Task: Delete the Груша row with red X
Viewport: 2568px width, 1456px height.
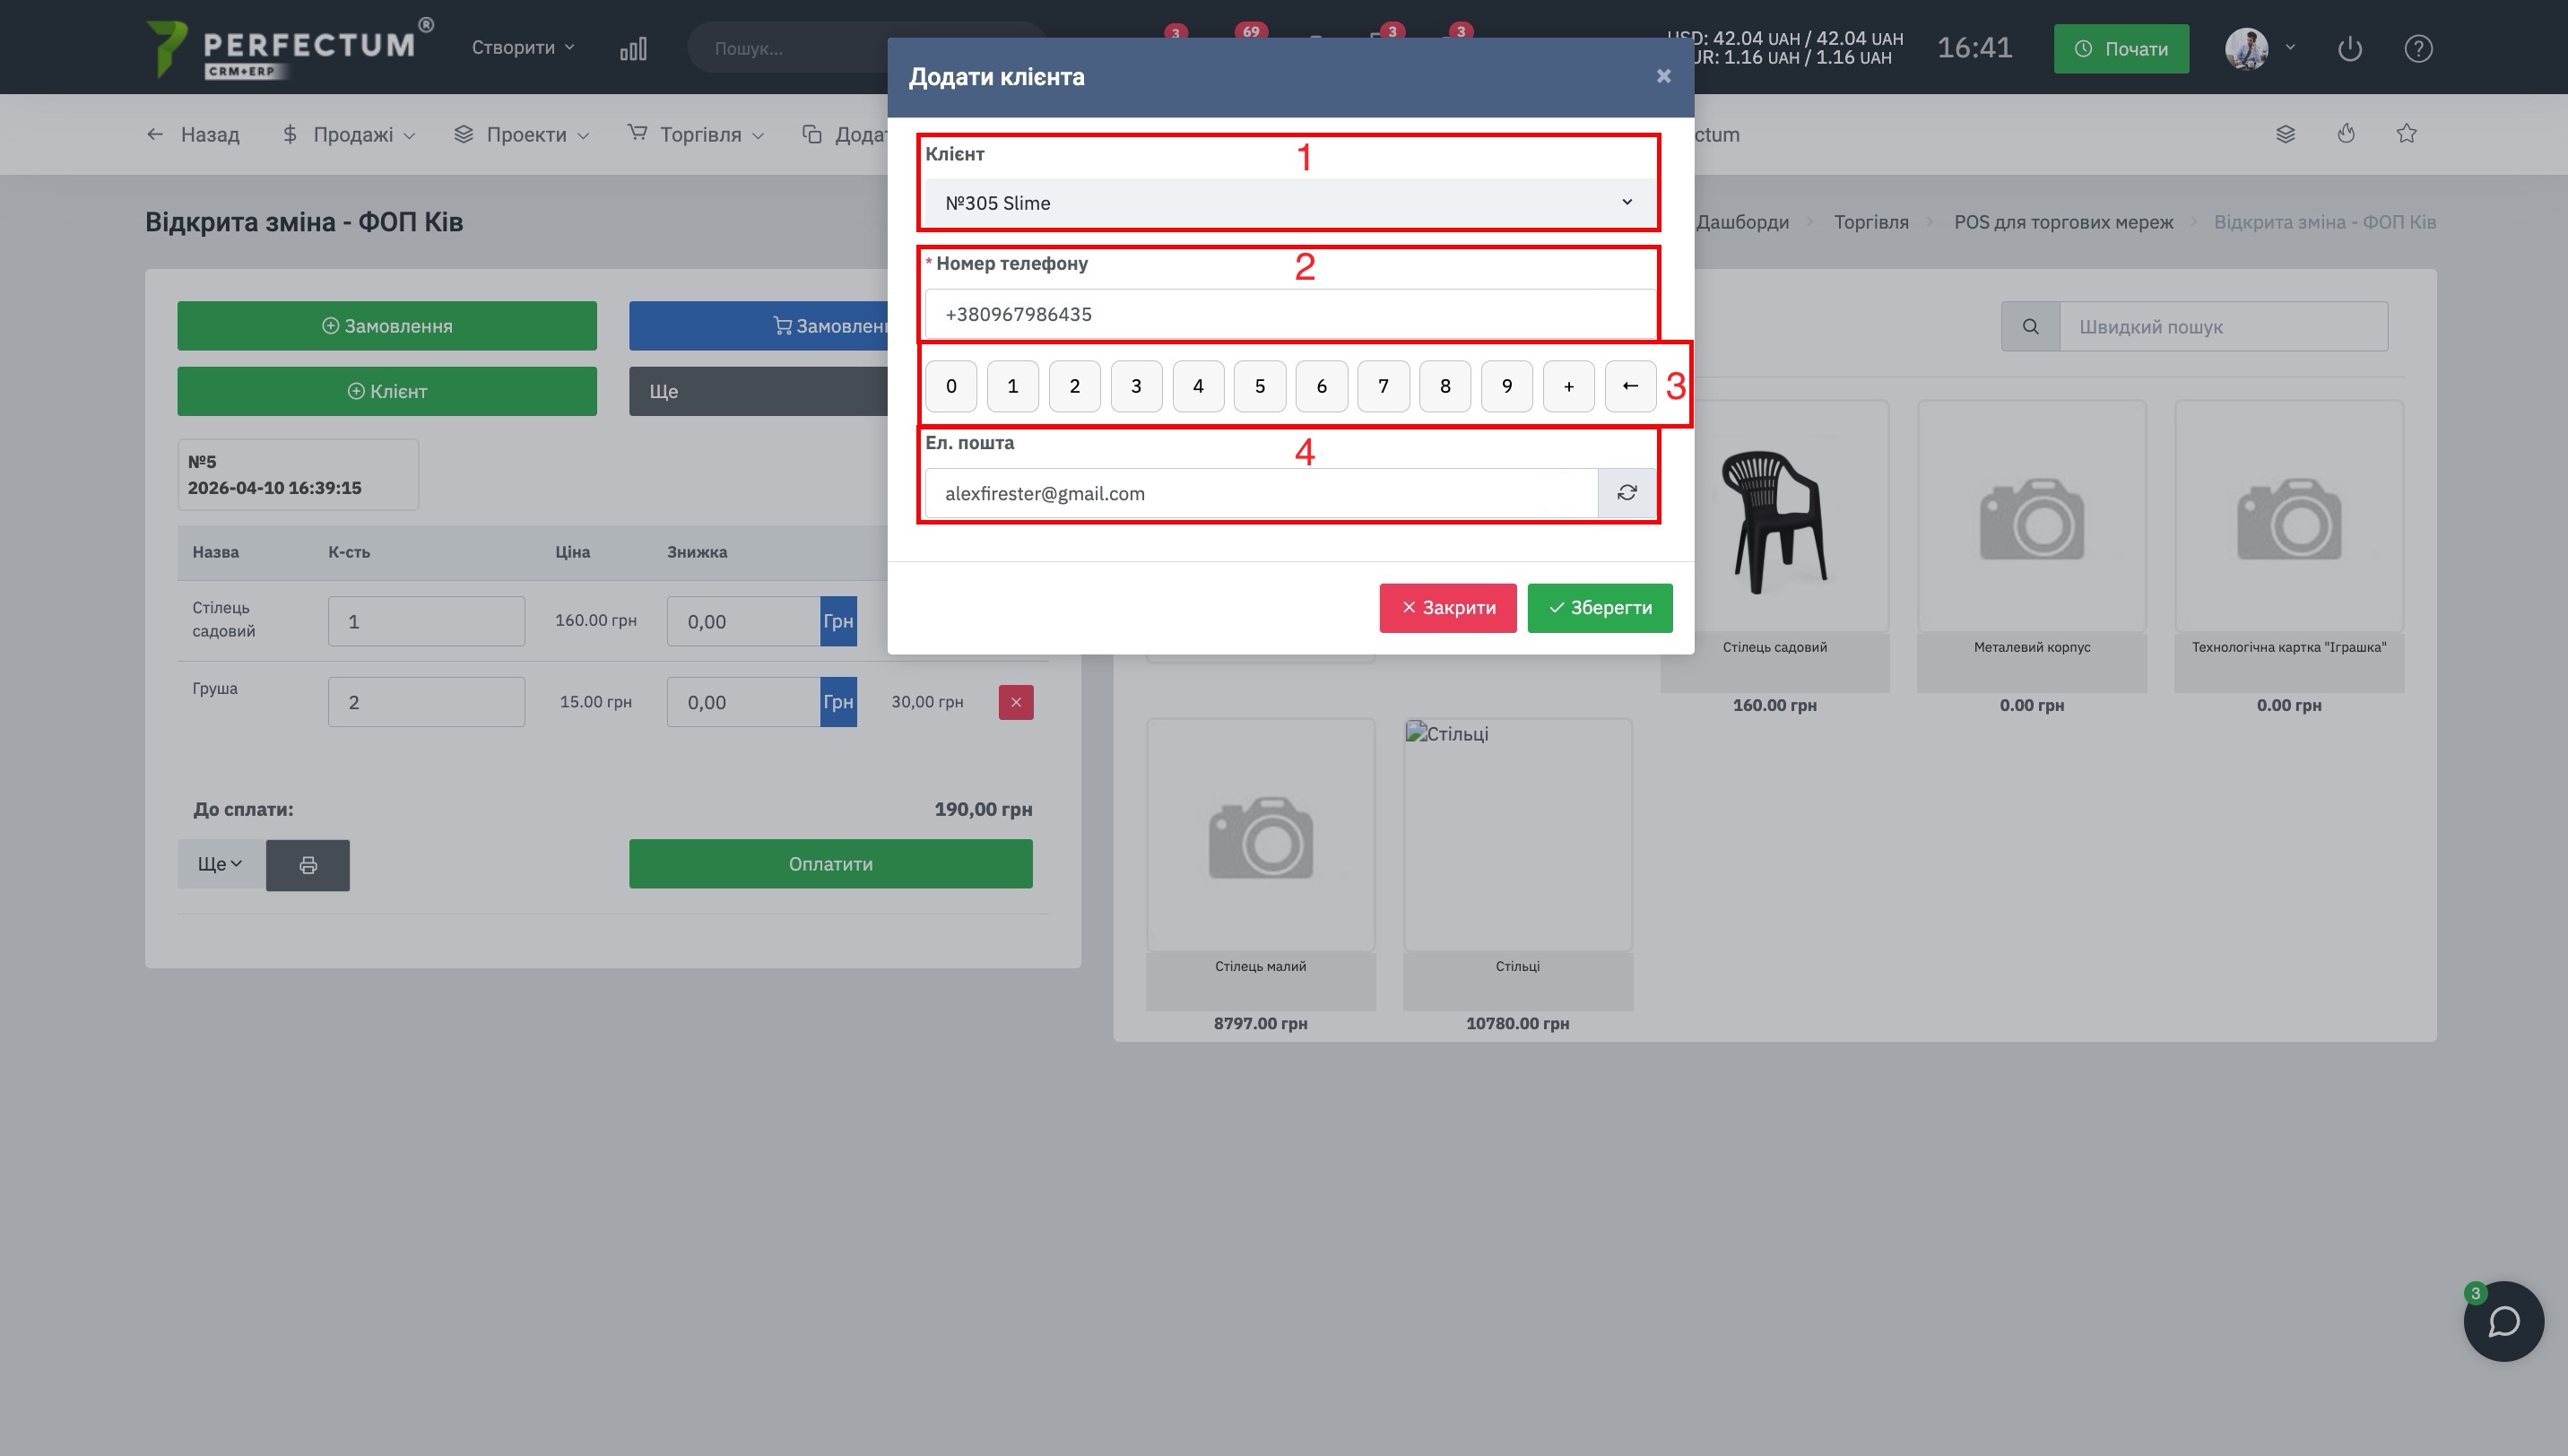Action: [x=1015, y=702]
